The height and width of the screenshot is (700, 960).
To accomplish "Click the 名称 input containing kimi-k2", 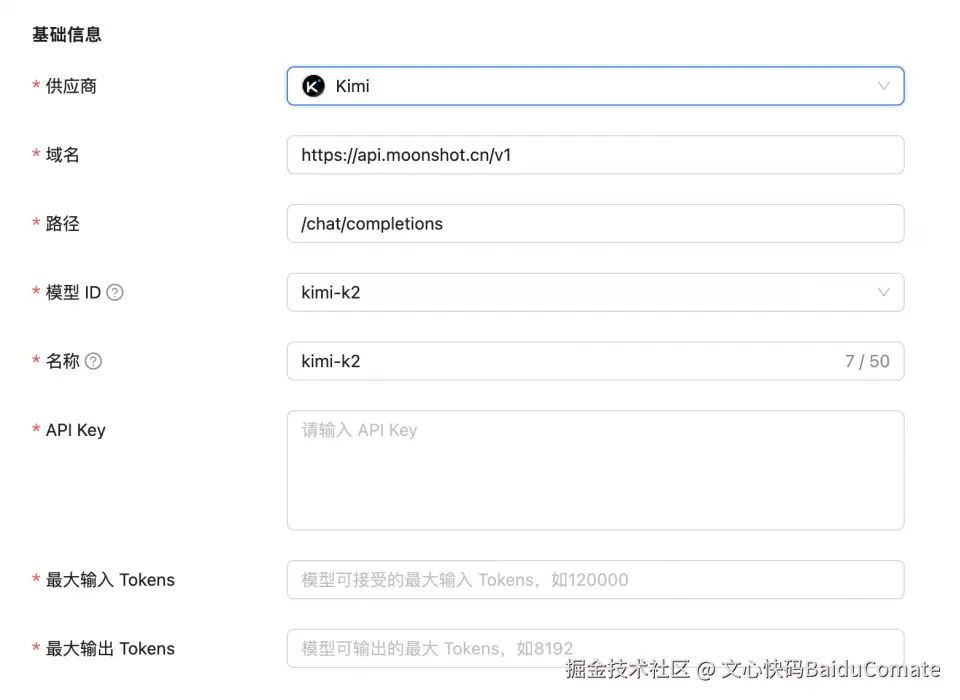I will click(560, 362).
